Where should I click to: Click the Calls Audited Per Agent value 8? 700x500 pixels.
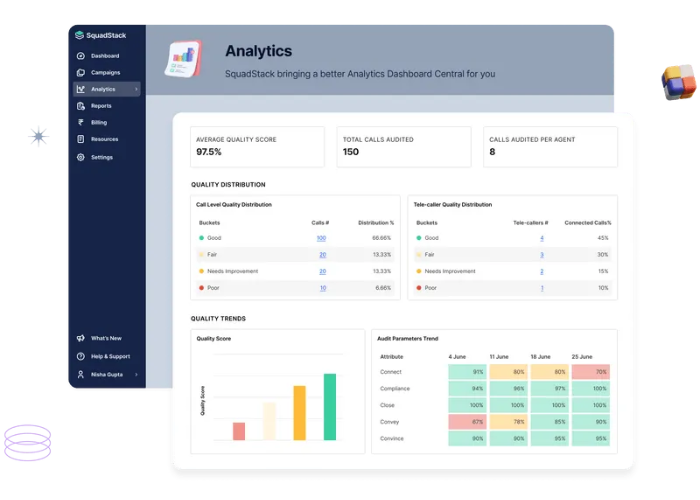(492, 152)
